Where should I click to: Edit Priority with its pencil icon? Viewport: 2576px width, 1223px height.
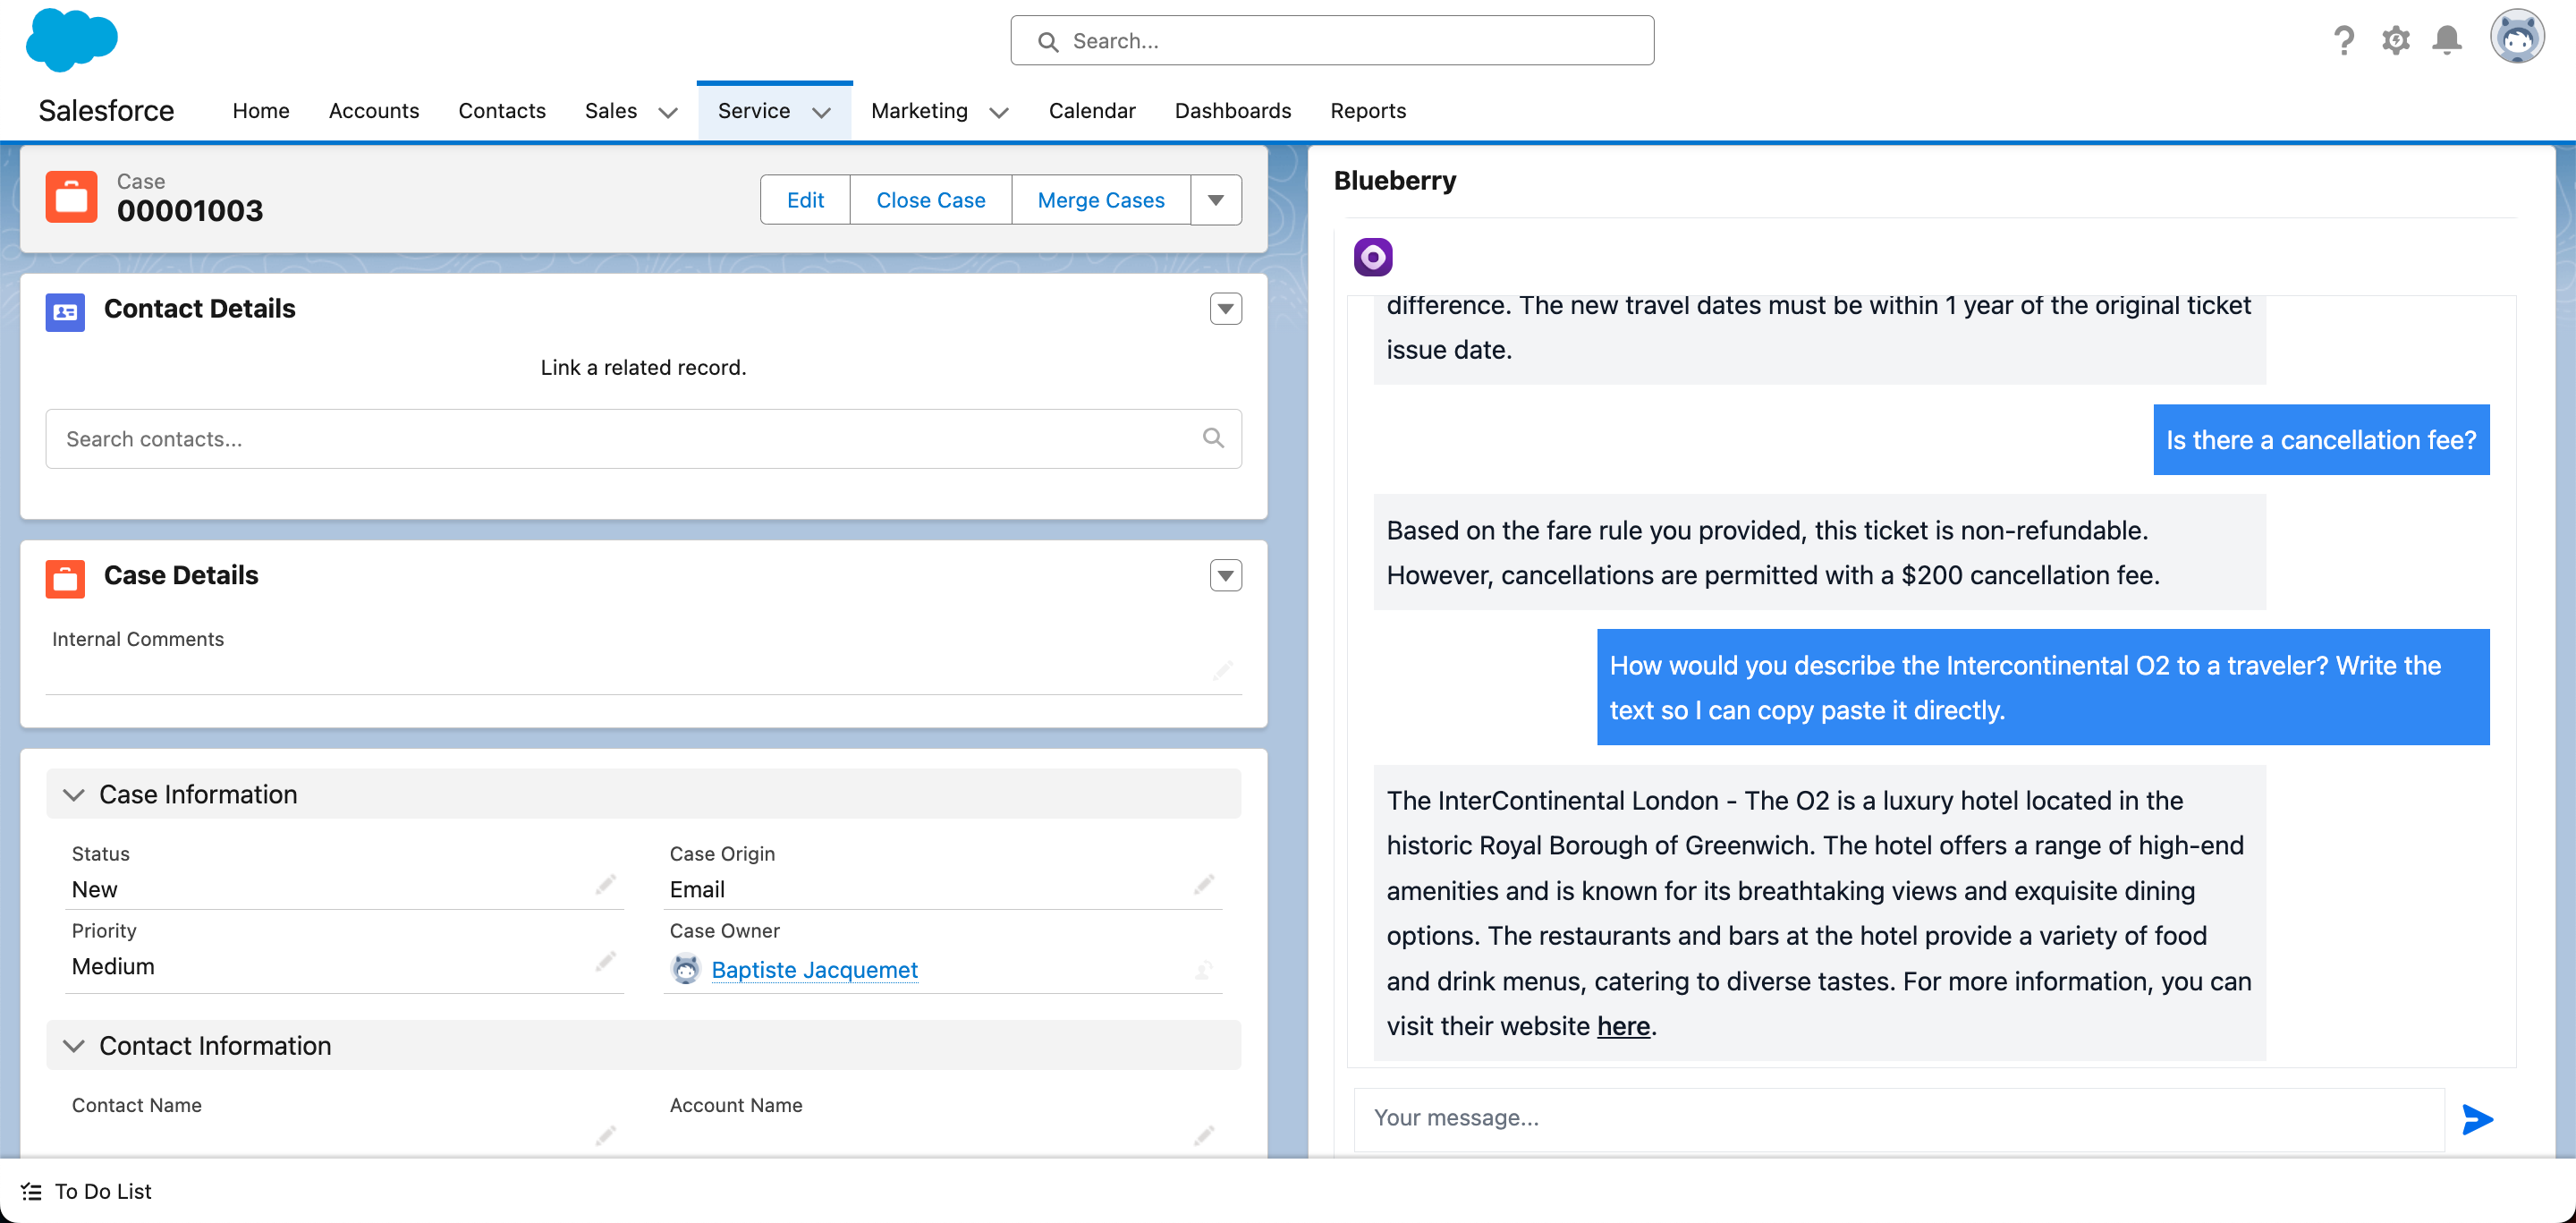605,962
